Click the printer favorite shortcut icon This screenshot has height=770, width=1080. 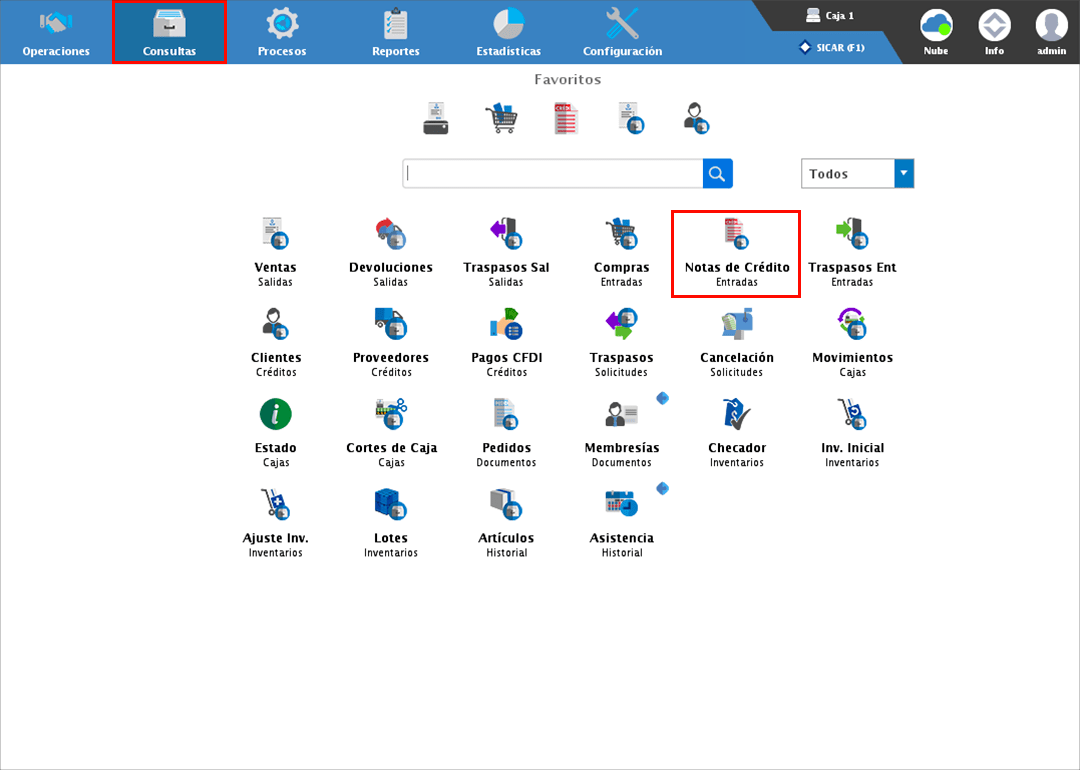[x=435, y=118]
